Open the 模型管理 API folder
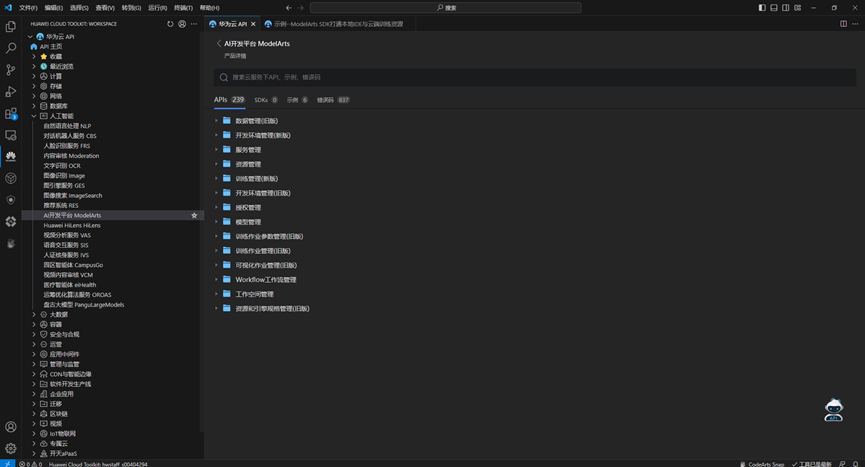Viewport: 865px width, 467px height. [248, 222]
